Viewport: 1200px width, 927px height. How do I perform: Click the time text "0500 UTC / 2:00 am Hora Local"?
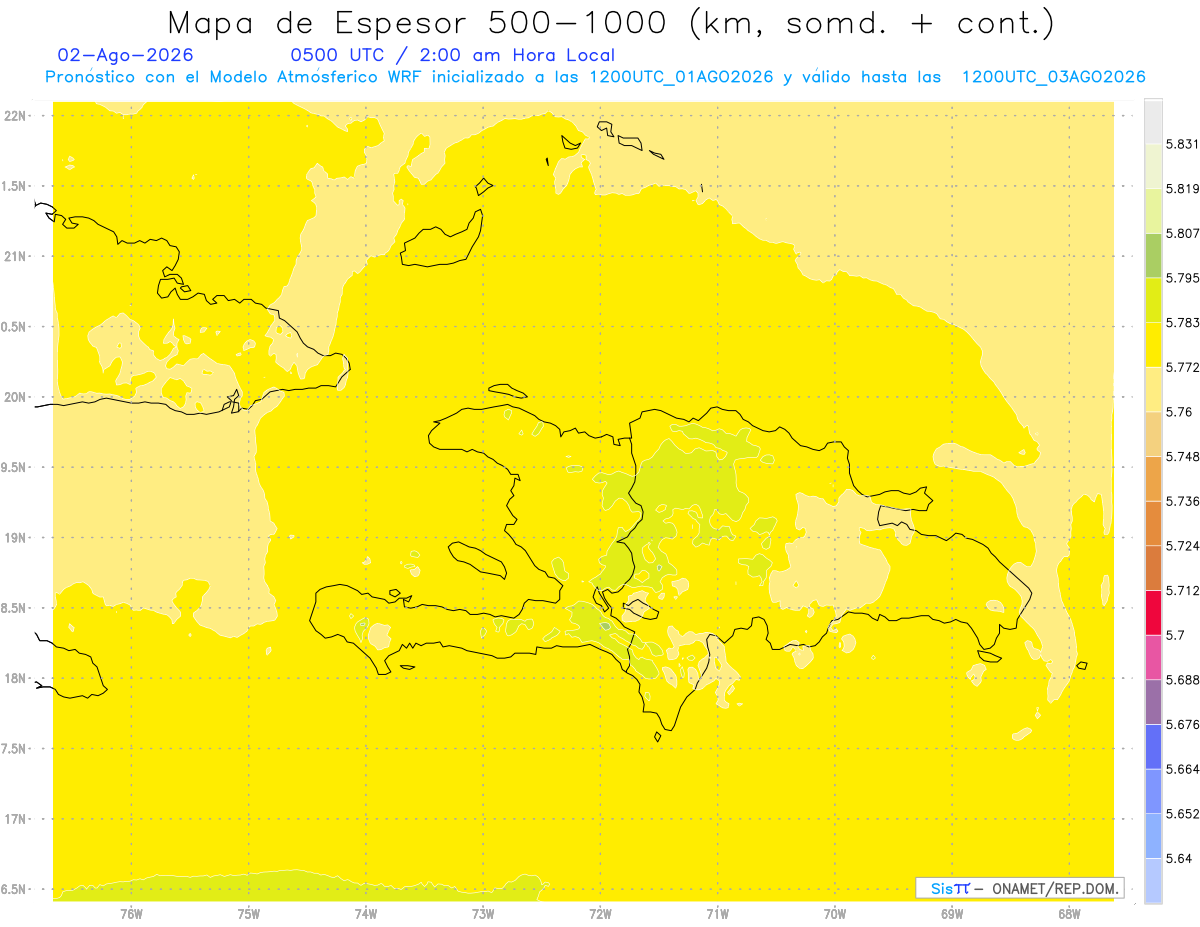453,55
